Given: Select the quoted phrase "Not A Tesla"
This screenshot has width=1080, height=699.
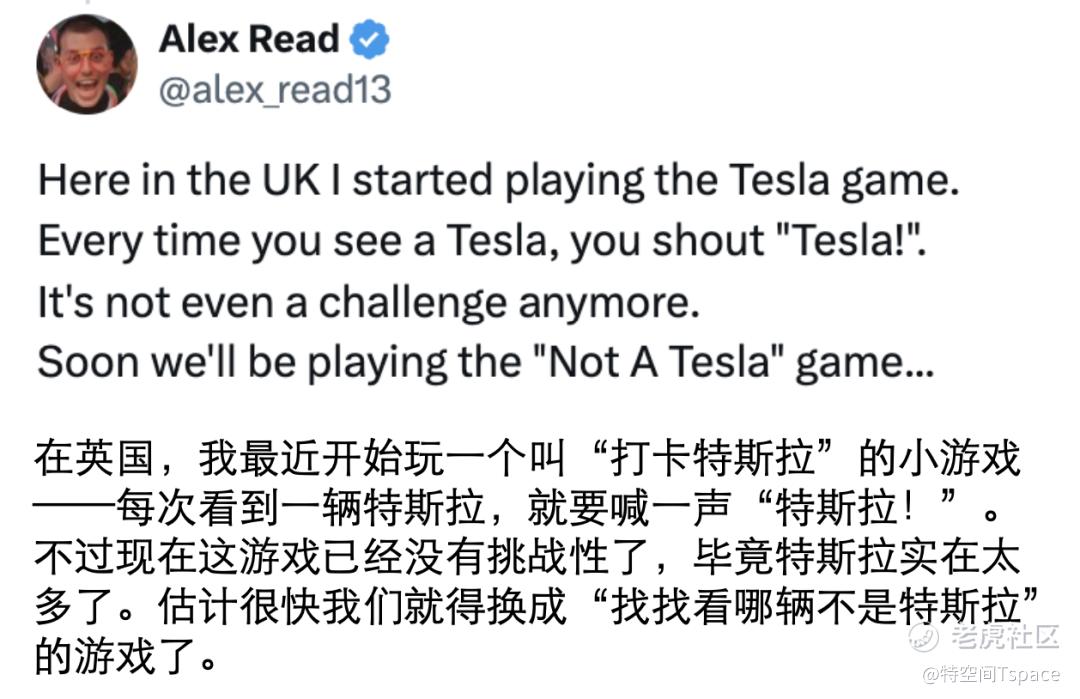Looking at the screenshot, I should tap(662, 363).
